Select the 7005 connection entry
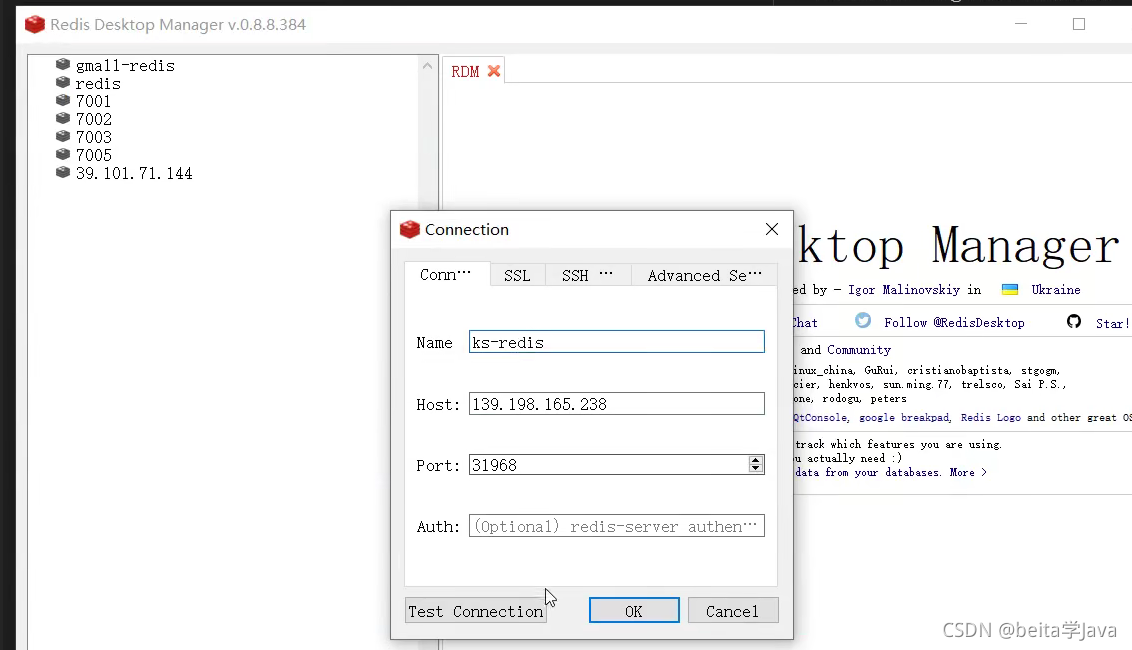This screenshot has height=650, width=1132. (93, 155)
